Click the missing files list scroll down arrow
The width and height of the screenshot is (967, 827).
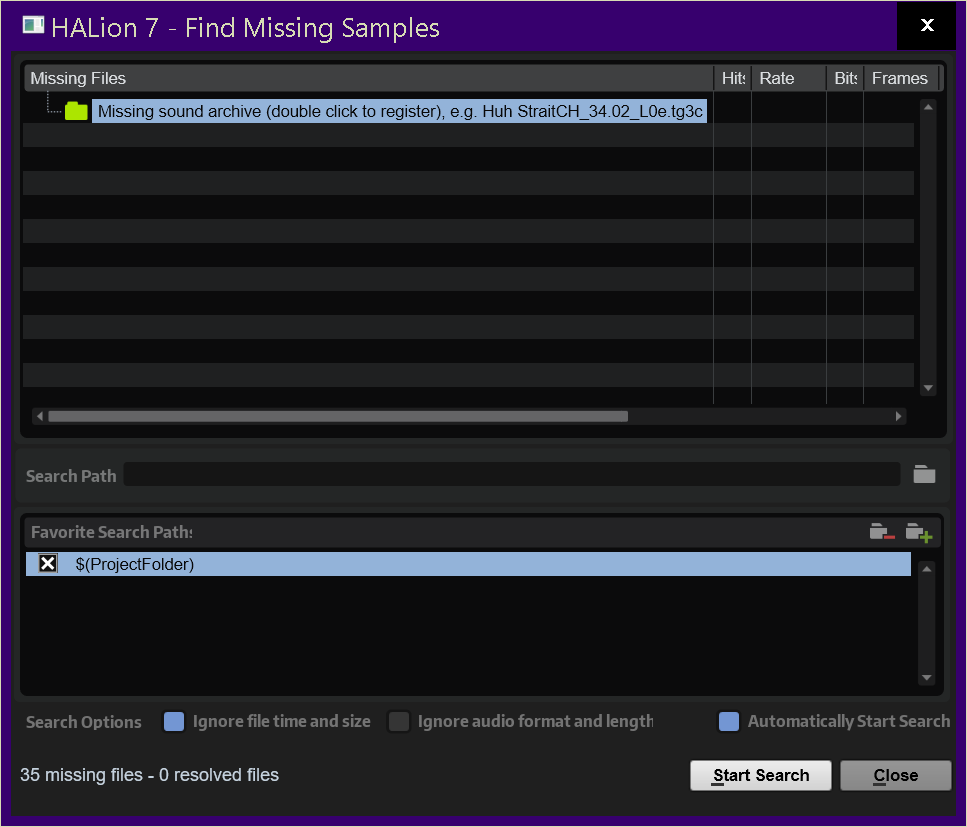(928, 388)
